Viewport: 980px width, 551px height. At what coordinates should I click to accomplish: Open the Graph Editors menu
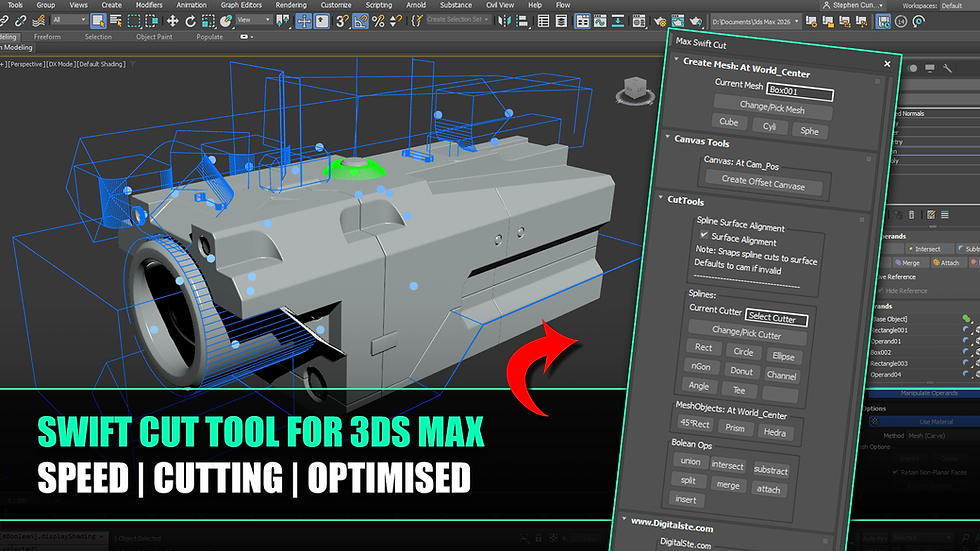[x=241, y=5]
